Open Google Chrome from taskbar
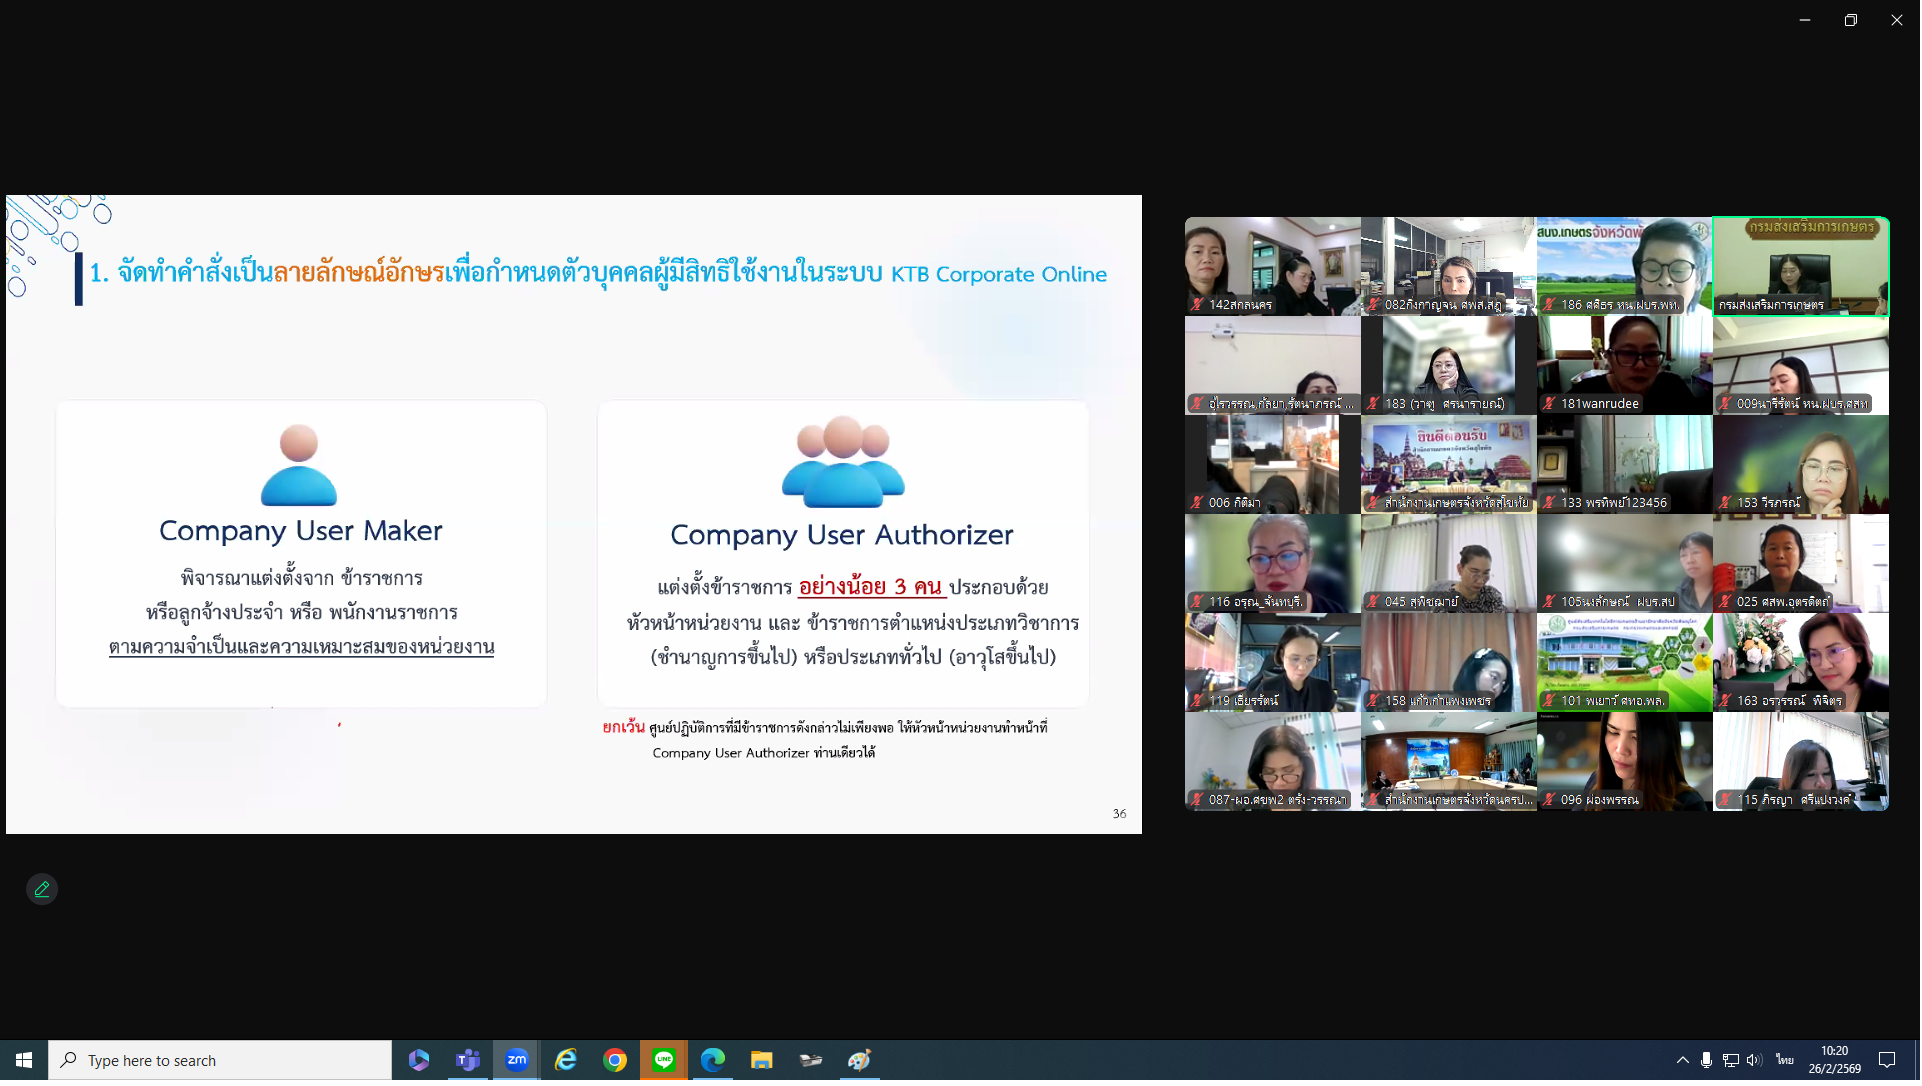 tap(615, 1060)
